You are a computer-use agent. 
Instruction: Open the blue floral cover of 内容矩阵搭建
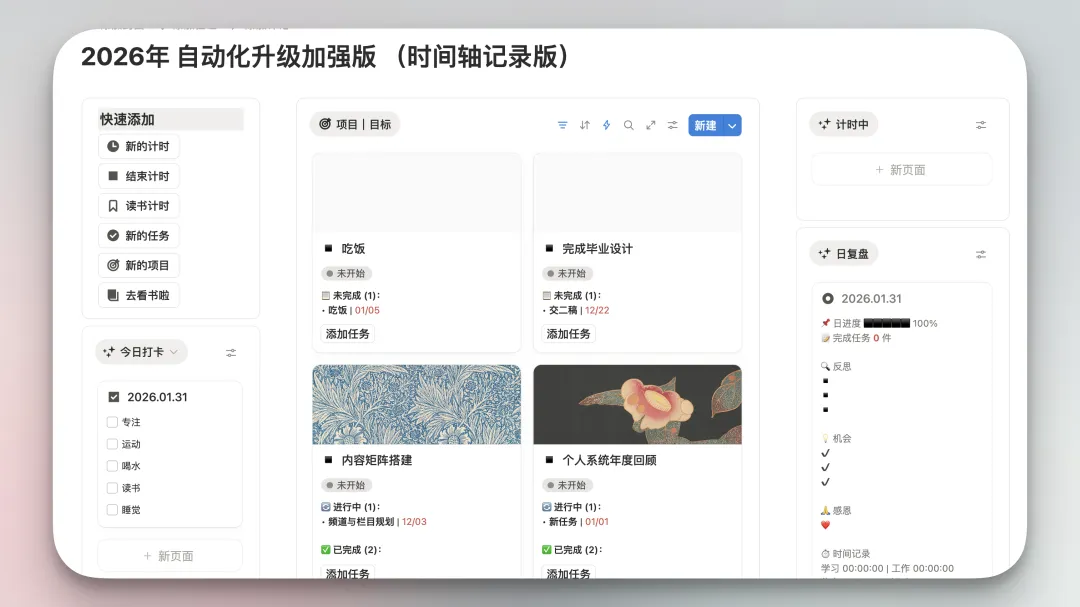pyautogui.click(x=417, y=404)
